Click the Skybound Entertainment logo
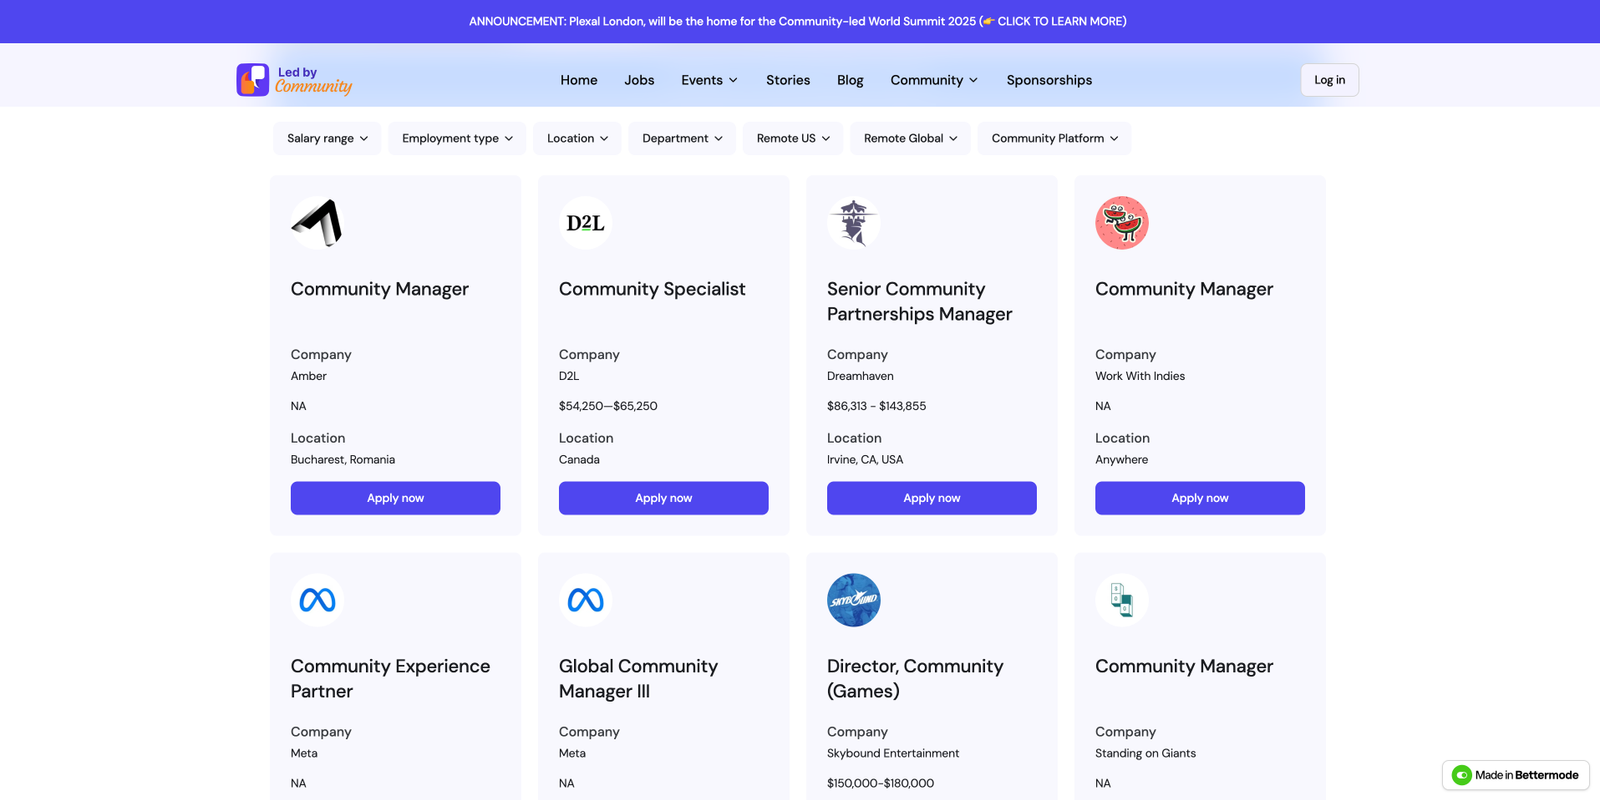 click(853, 600)
